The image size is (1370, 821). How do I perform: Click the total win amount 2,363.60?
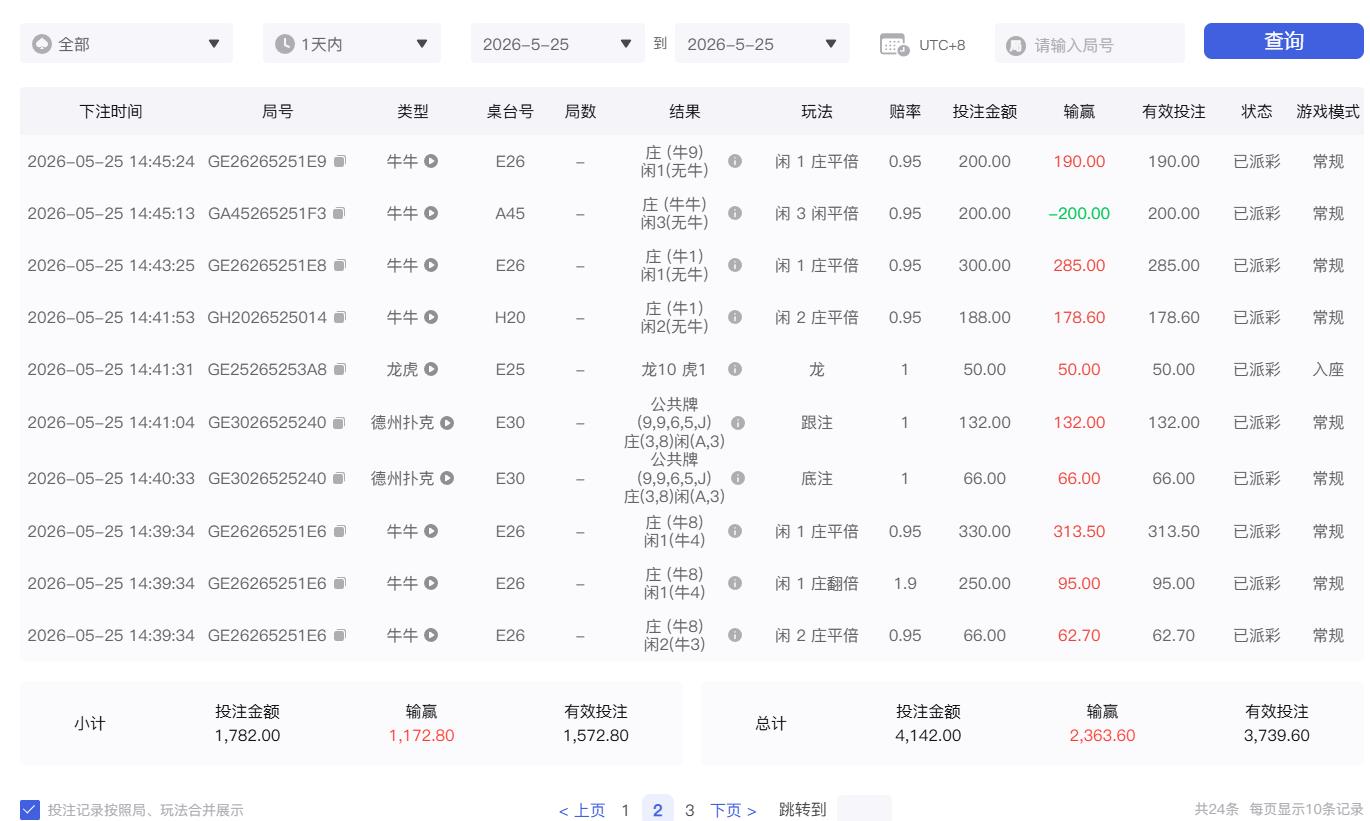coord(1102,735)
